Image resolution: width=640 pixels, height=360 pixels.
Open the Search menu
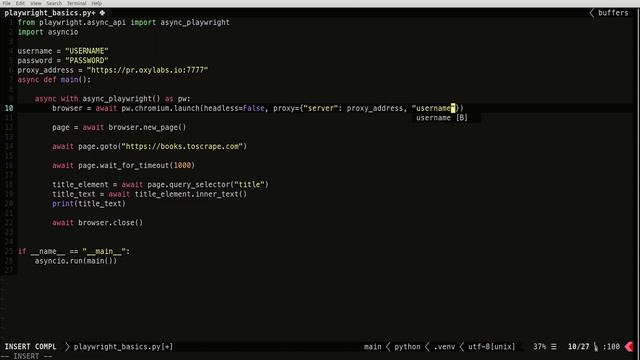[54, 3]
